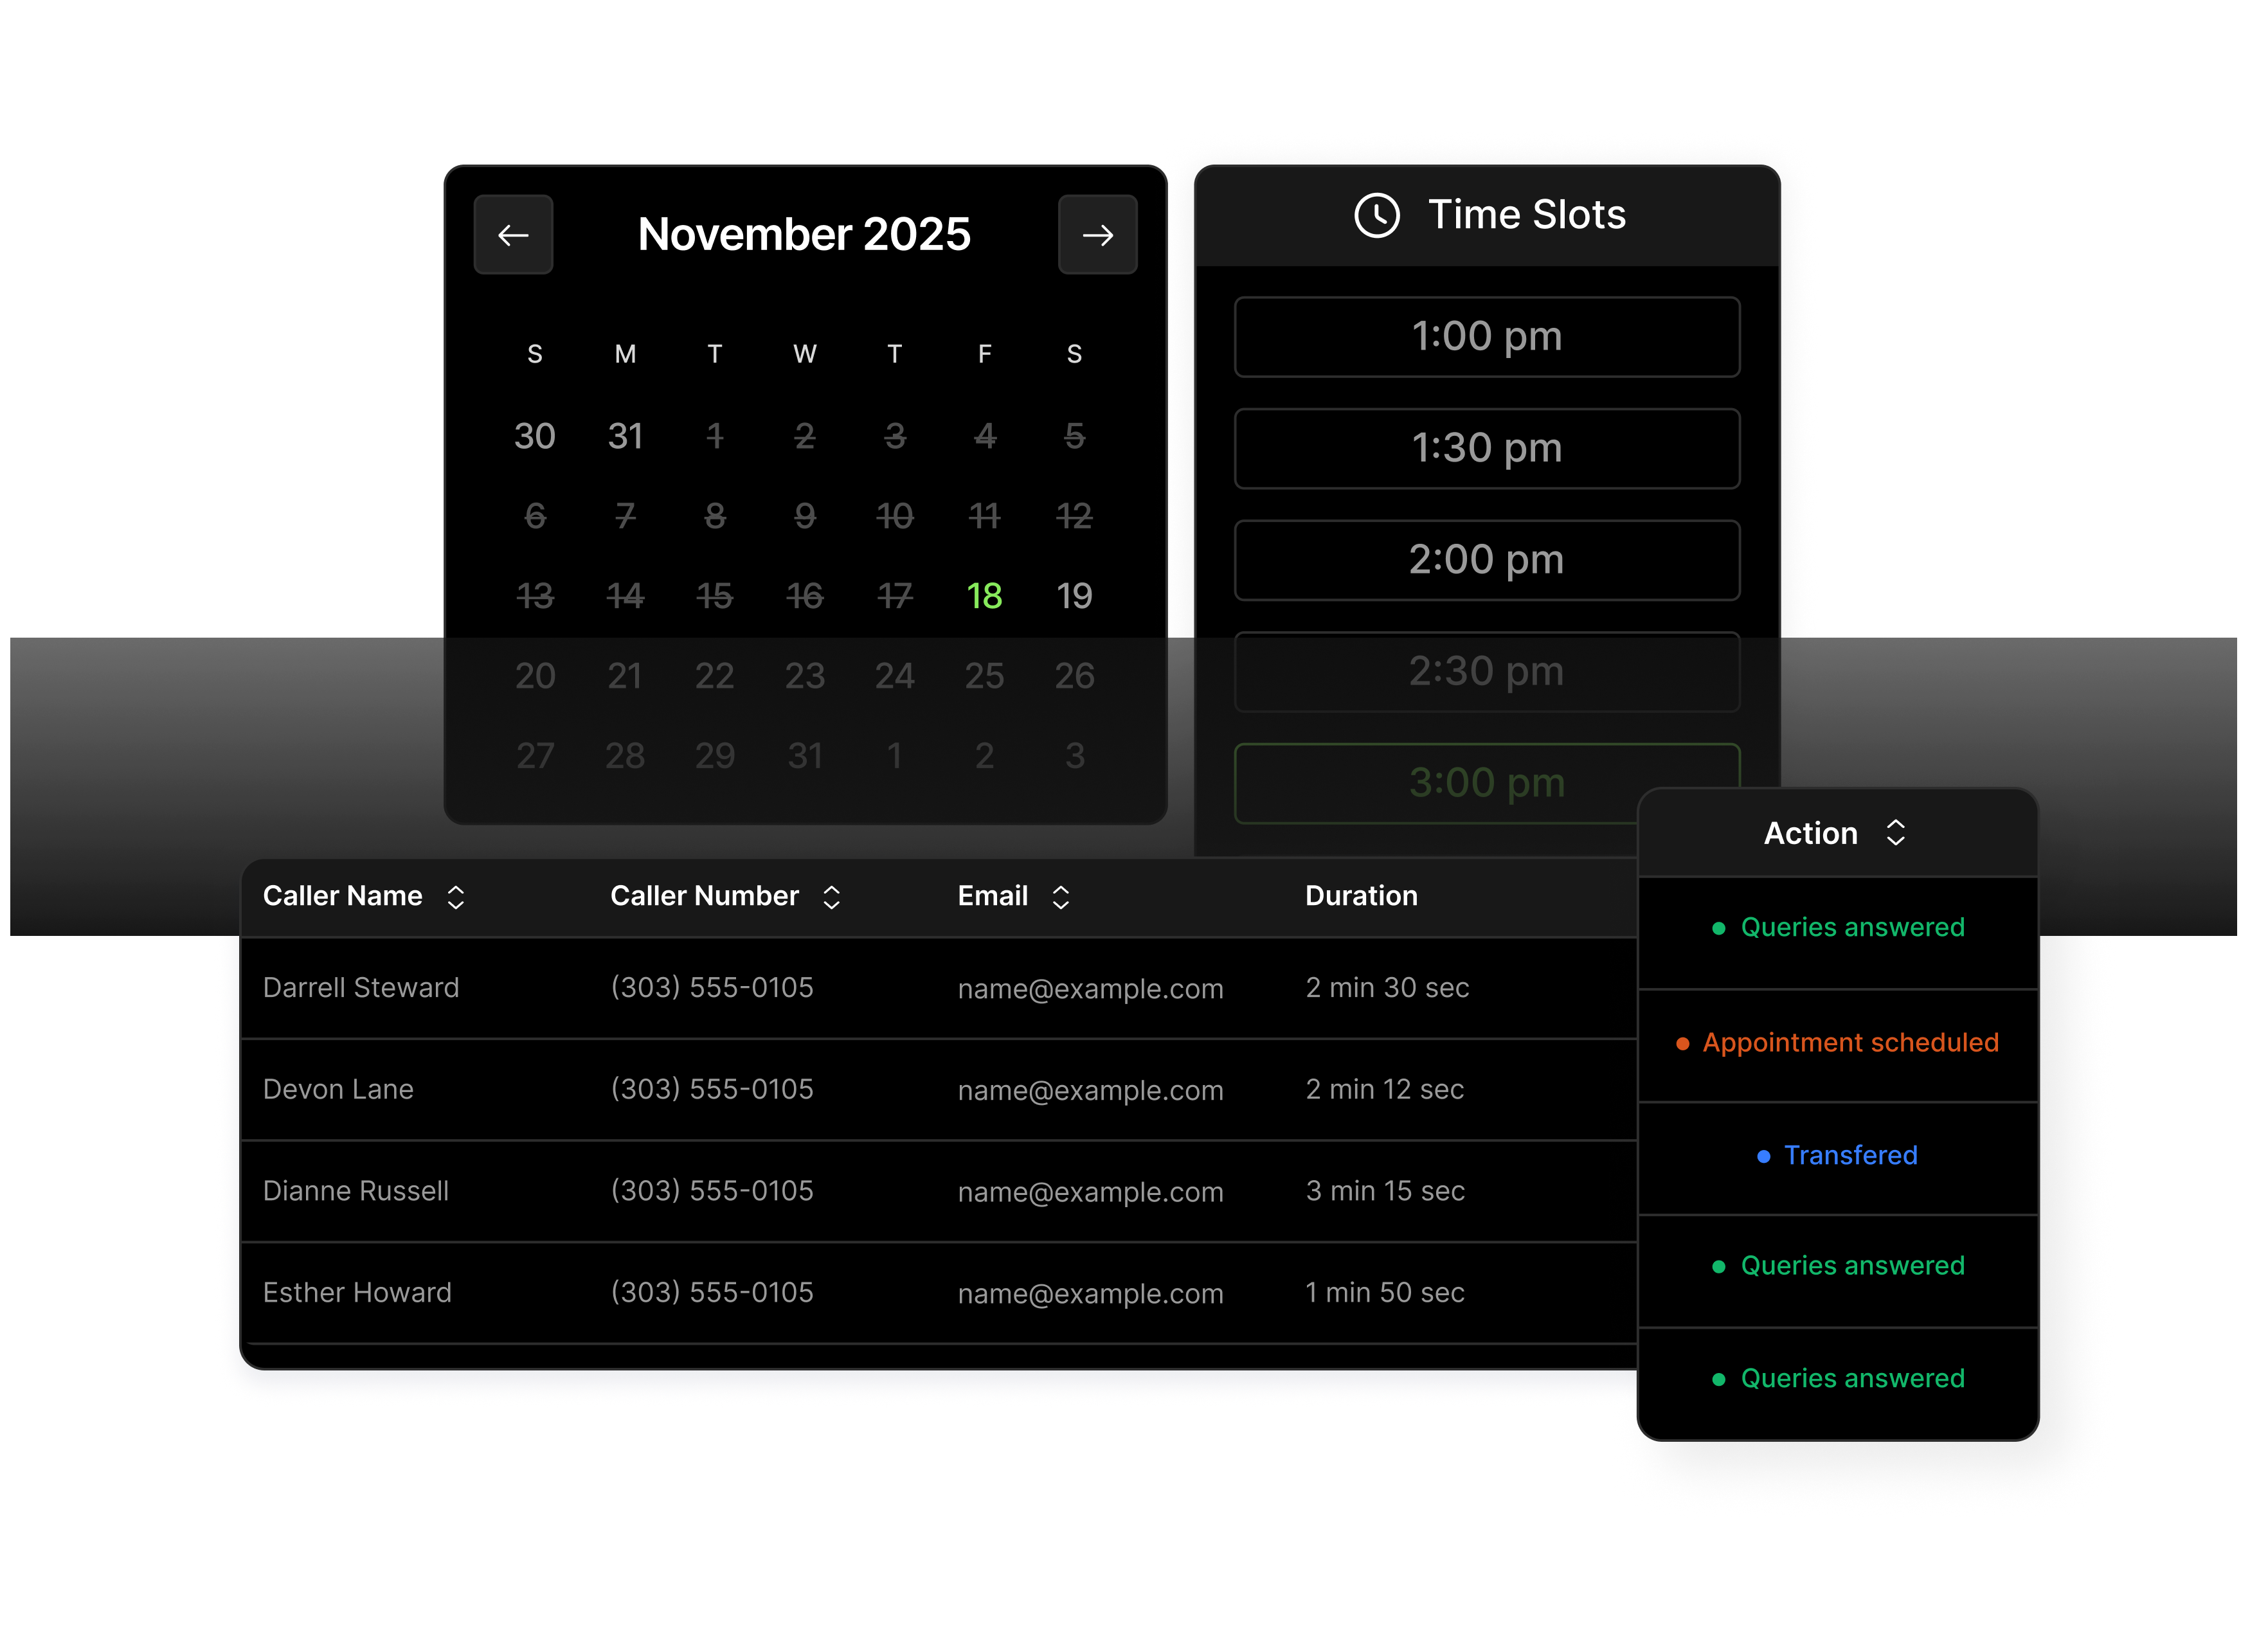Sort by Action column arrows
The width and height of the screenshot is (2268, 1625).
pos(1895,833)
